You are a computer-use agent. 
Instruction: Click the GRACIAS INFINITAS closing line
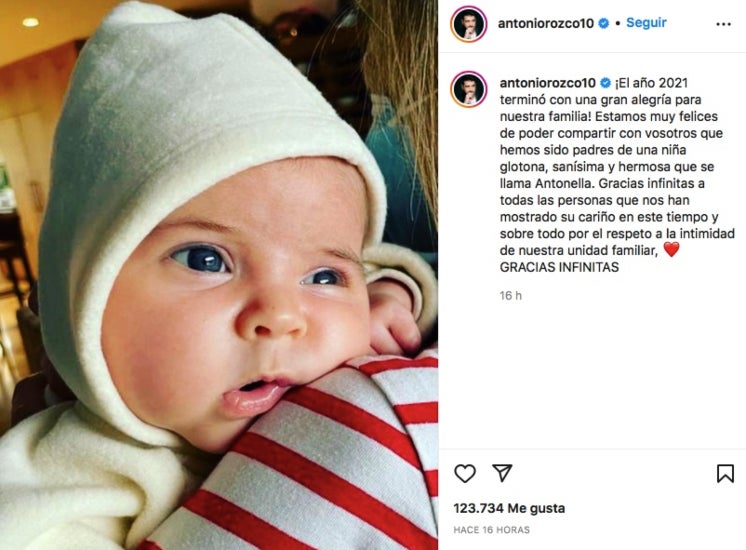559,267
